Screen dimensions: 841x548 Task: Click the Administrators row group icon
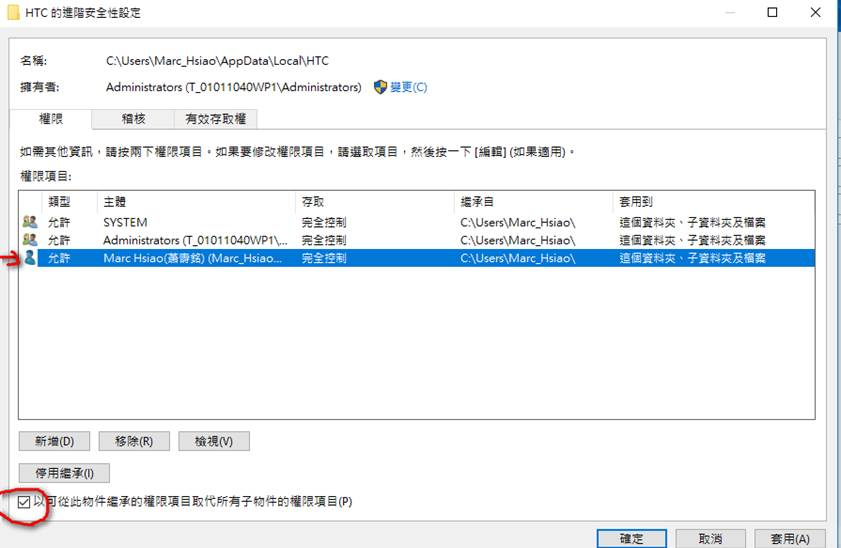point(30,239)
